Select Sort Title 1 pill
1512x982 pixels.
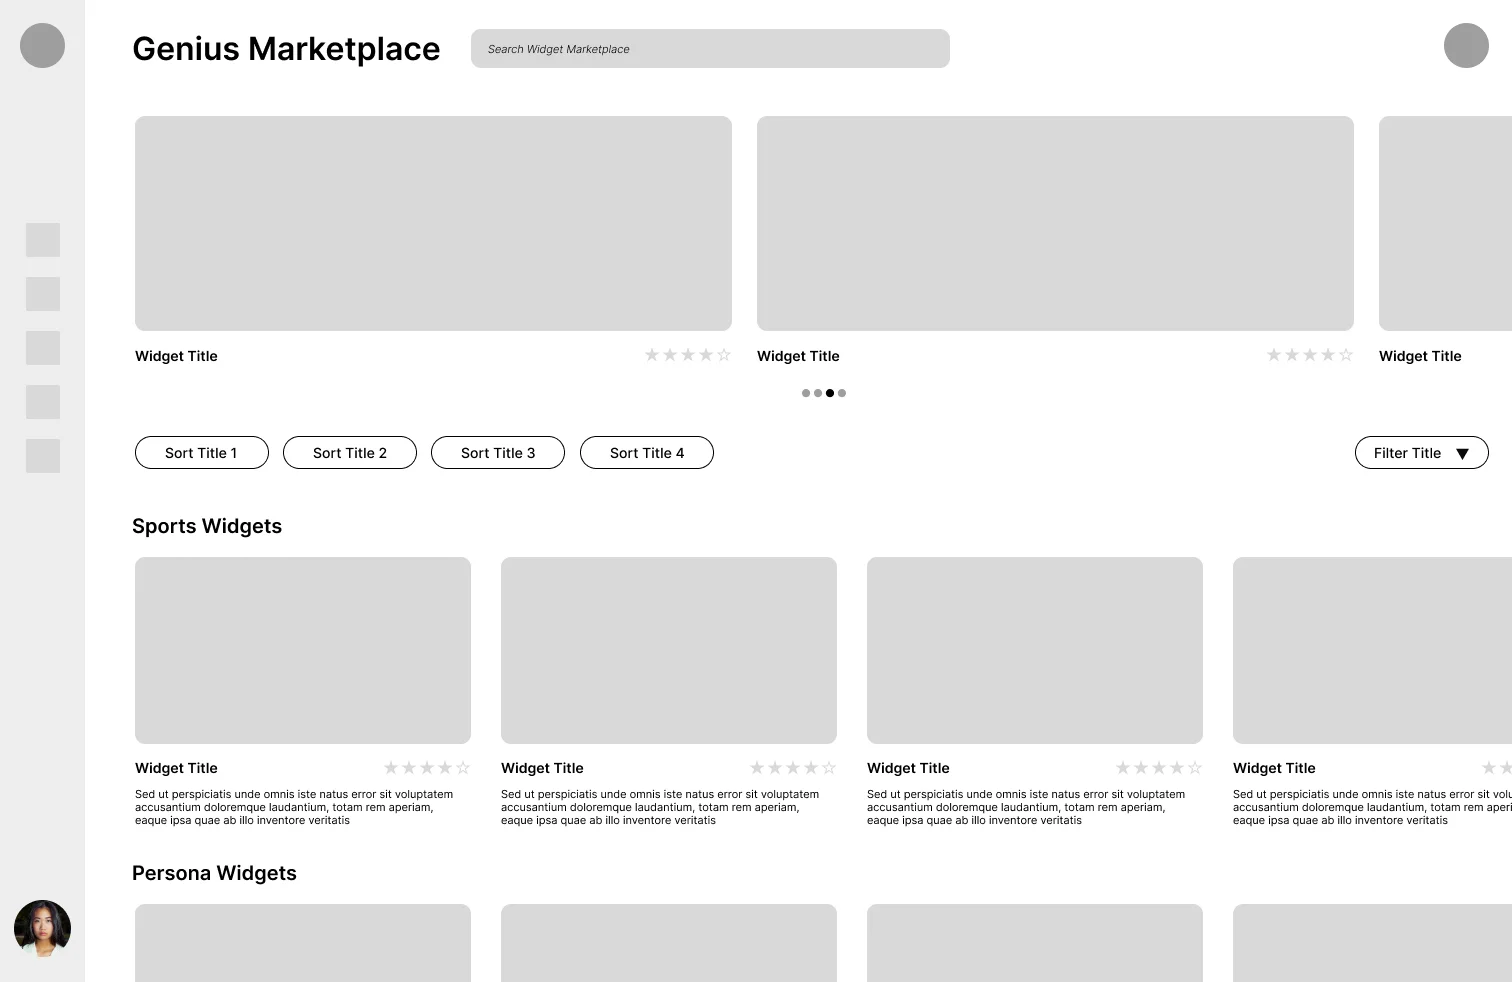tap(202, 453)
